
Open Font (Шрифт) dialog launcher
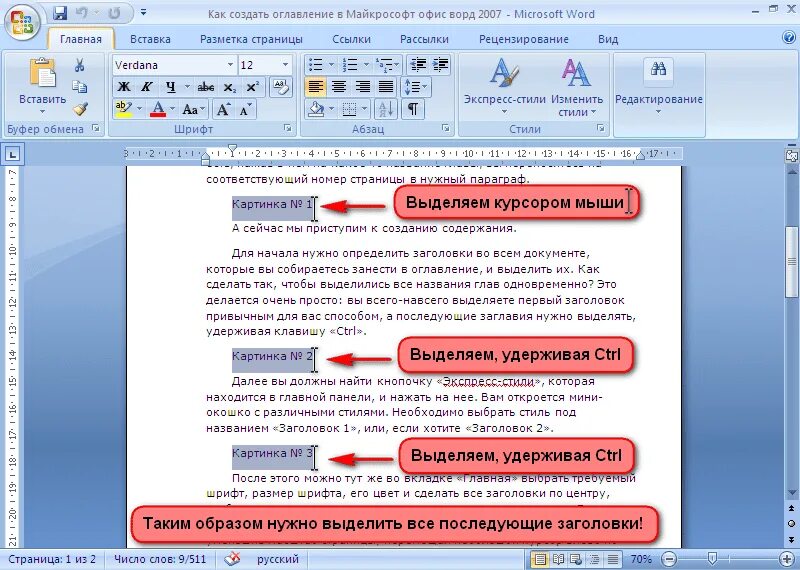pyautogui.click(x=287, y=128)
